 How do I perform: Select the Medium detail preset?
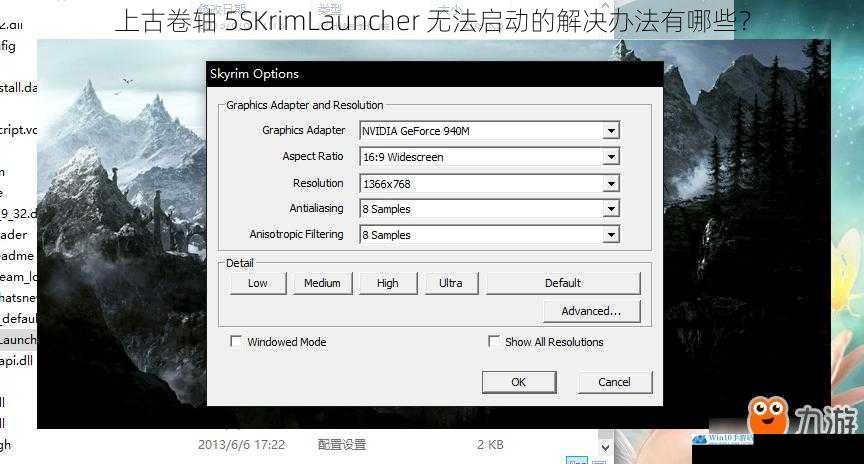pos(322,283)
